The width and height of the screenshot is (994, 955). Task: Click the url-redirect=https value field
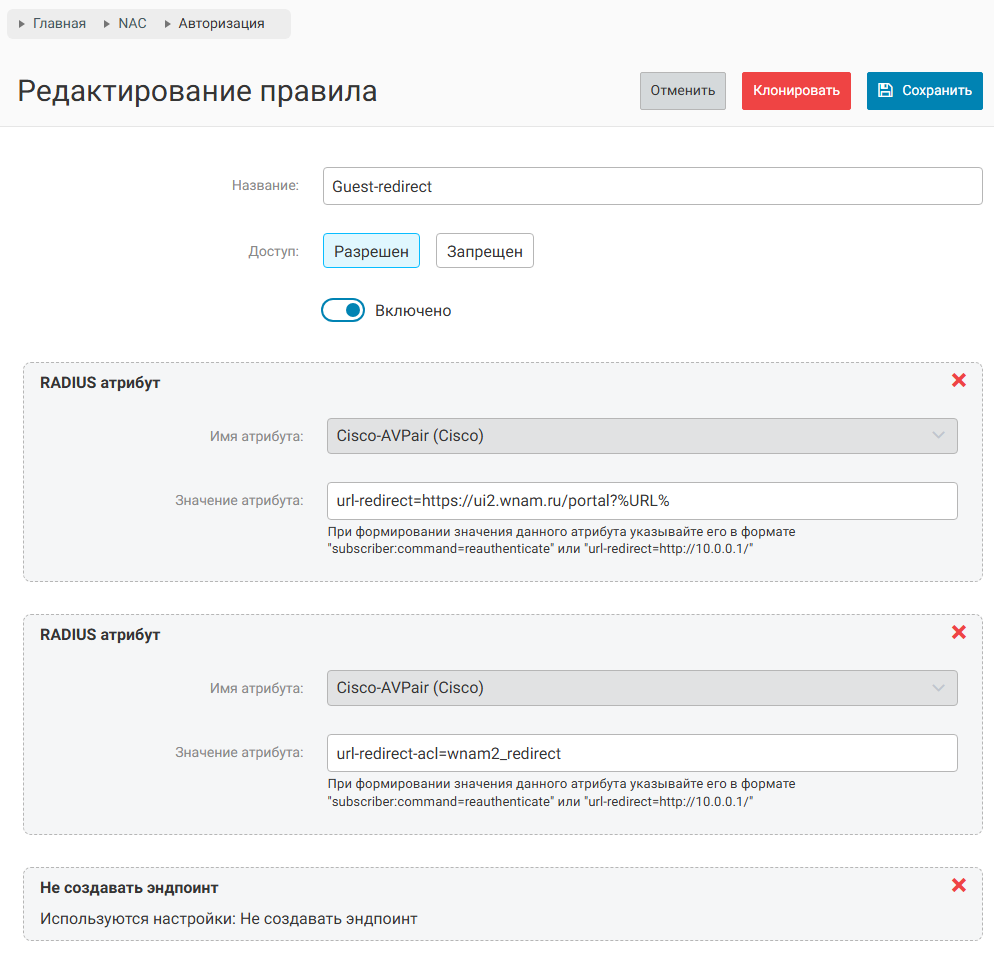click(x=642, y=501)
